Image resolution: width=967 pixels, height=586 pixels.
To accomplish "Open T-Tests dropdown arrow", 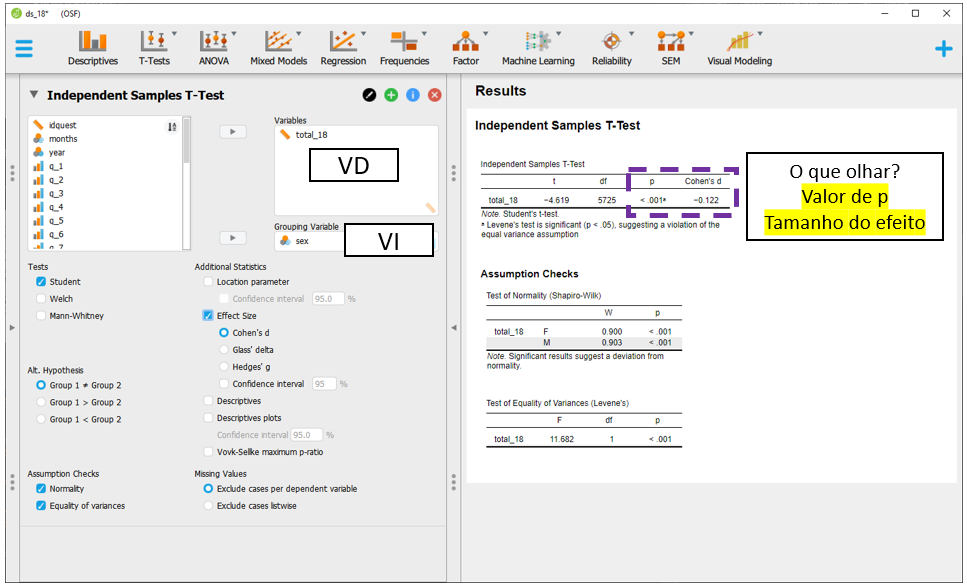I will [174, 34].
